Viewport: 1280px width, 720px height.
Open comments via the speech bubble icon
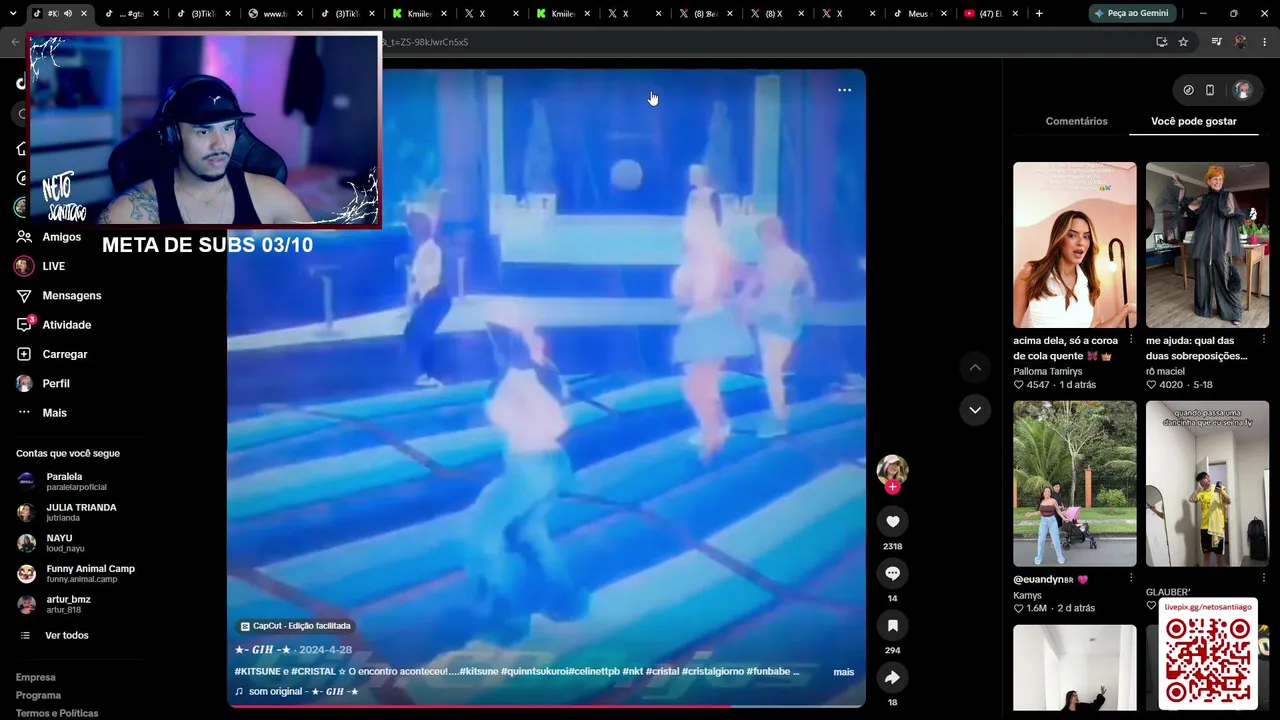pyautogui.click(x=892, y=573)
